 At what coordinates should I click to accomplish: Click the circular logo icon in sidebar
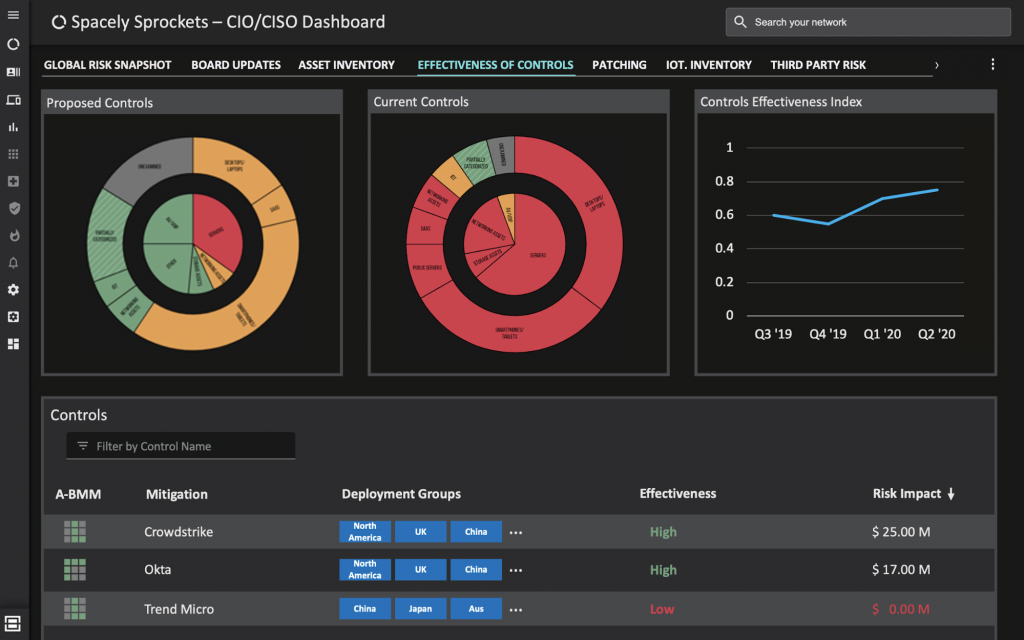13,44
